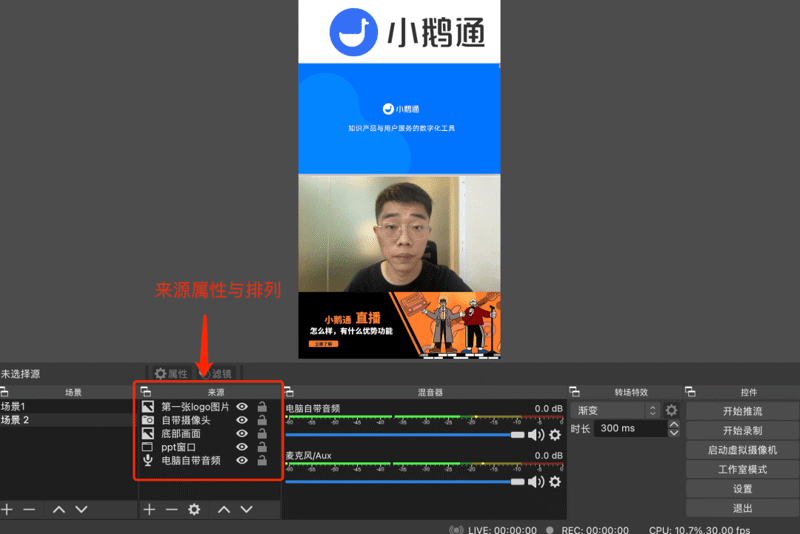Click the 小鹅通 直播 bottom banner in preview

(x=399, y=325)
